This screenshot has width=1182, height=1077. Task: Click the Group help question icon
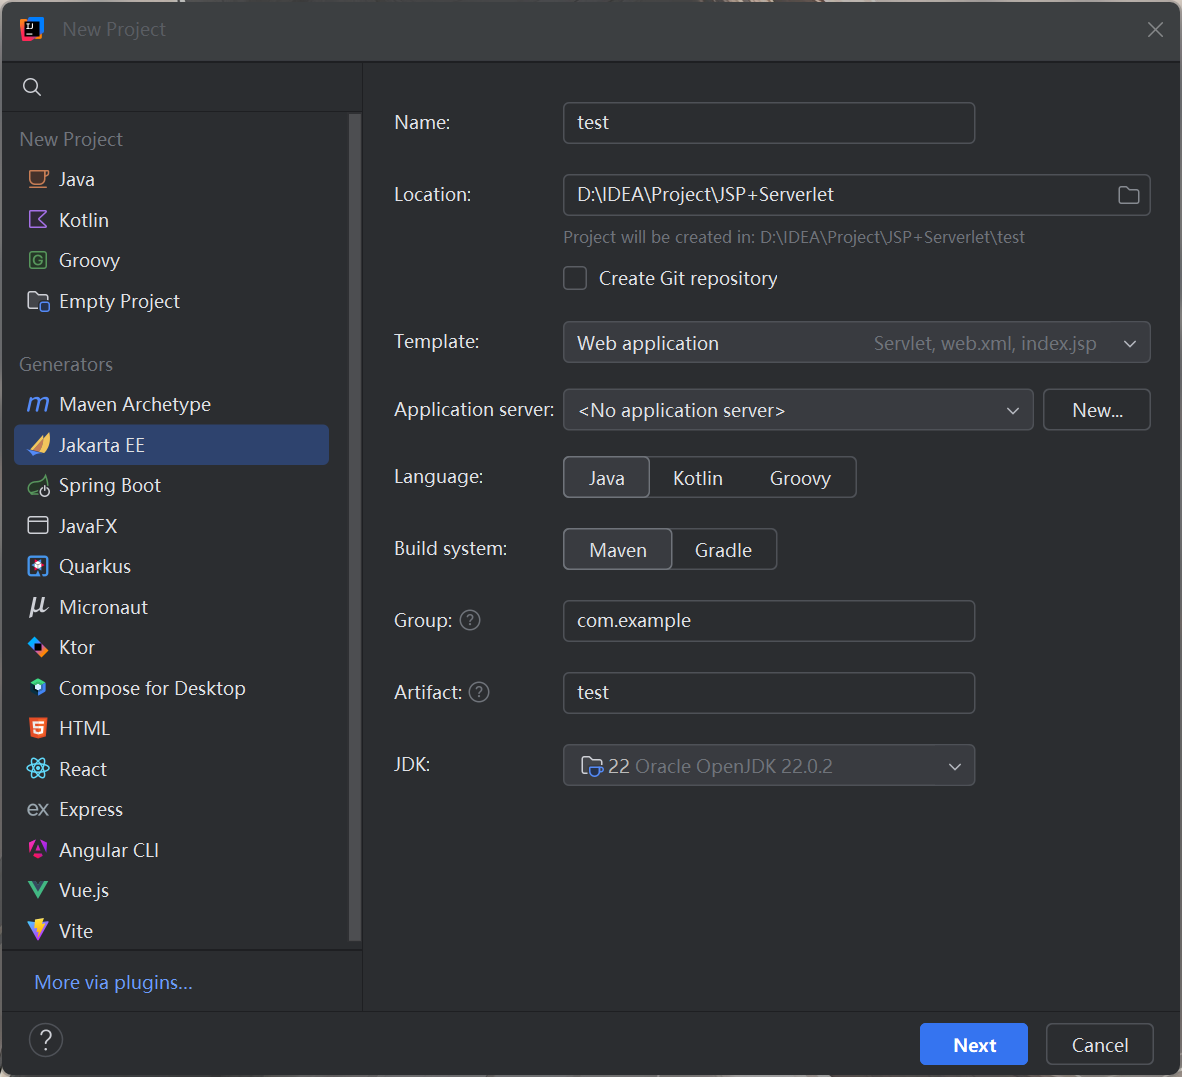[470, 620]
